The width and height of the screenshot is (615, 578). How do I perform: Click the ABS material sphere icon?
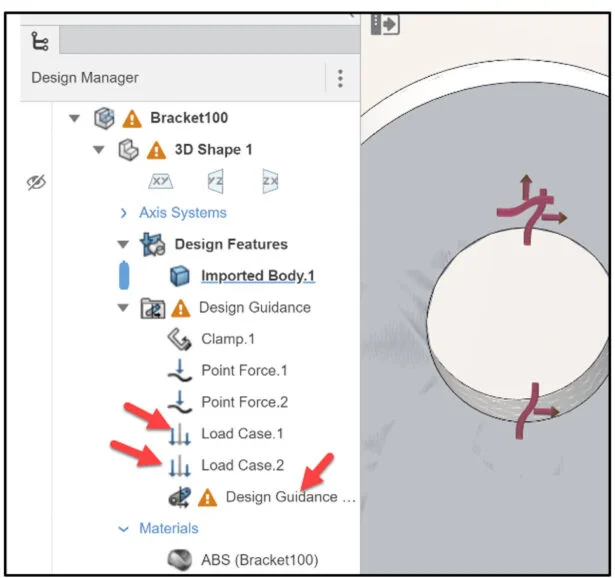(x=180, y=560)
